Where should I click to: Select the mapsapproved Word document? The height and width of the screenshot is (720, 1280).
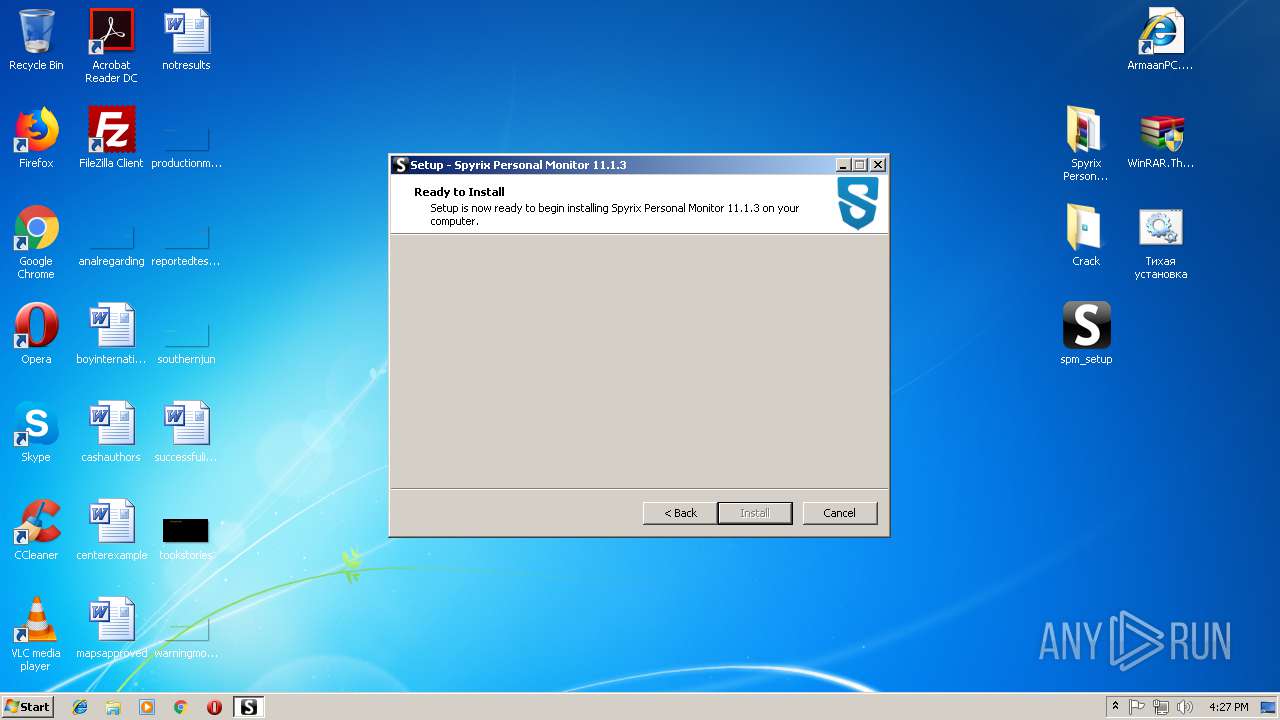[111, 629]
